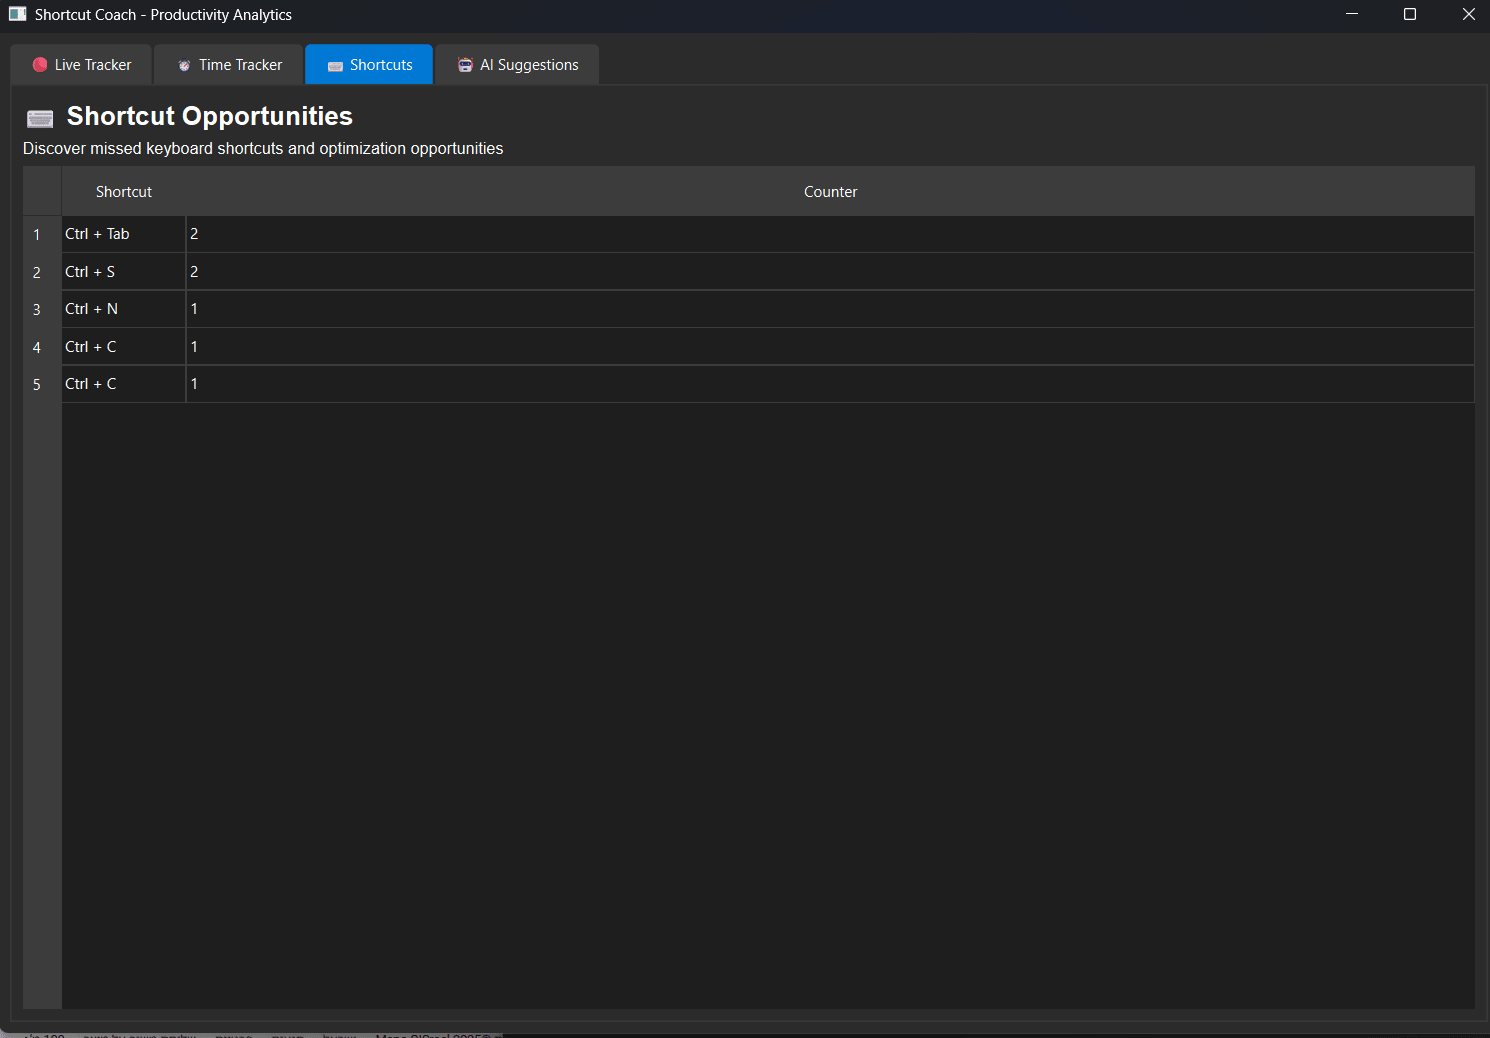This screenshot has height=1038, width=1490.
Task: Click the robot icon on AI Suggestions tab
Action: (x=465, y=65)
